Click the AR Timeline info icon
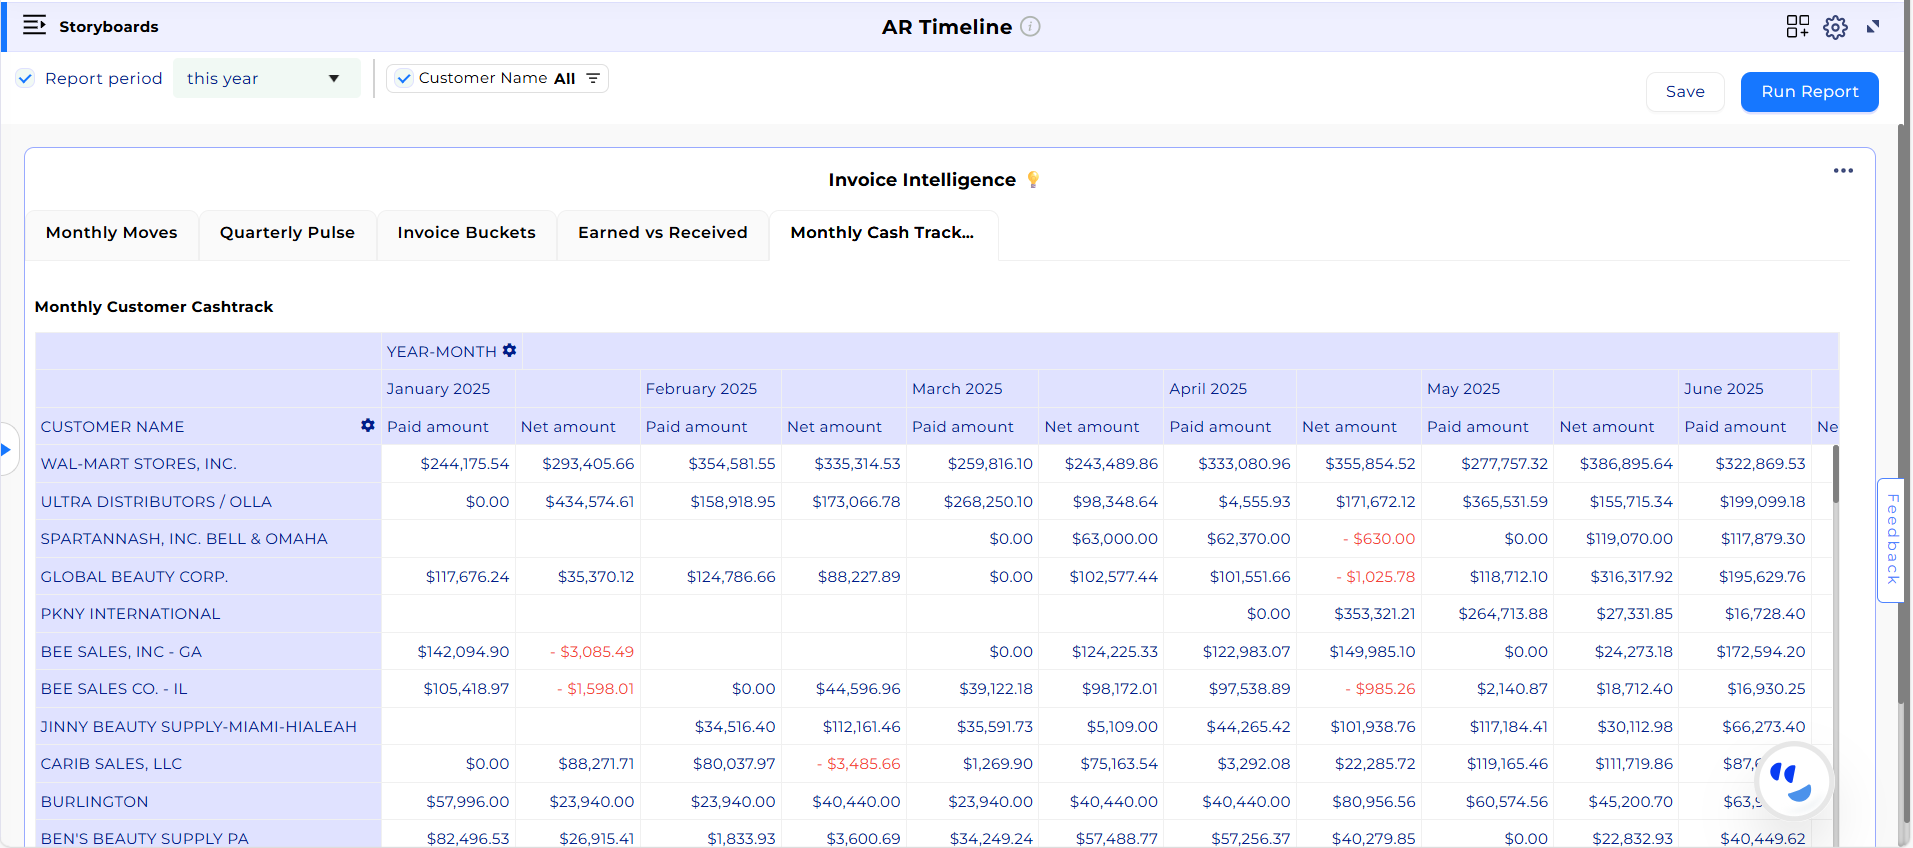This screenshot has width=1913, height=848. click(x=1030, y=27)
